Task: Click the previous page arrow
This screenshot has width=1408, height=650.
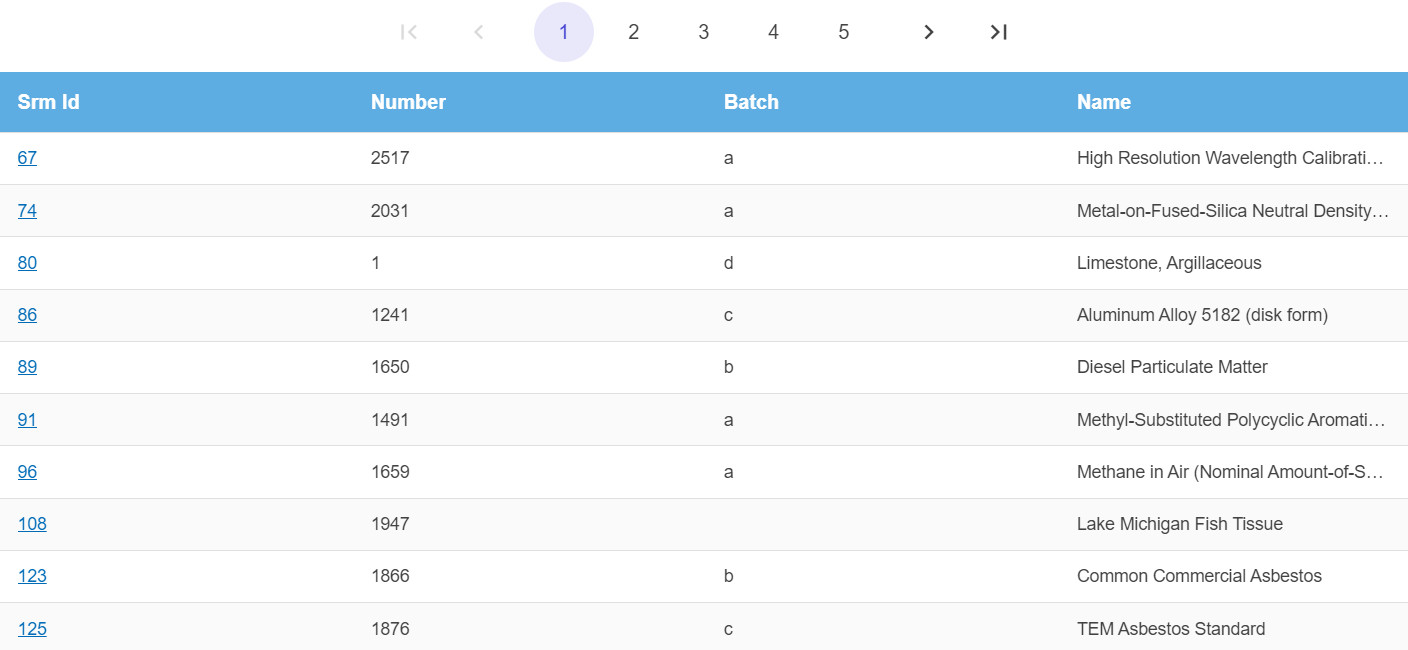Action: (478, 32)
